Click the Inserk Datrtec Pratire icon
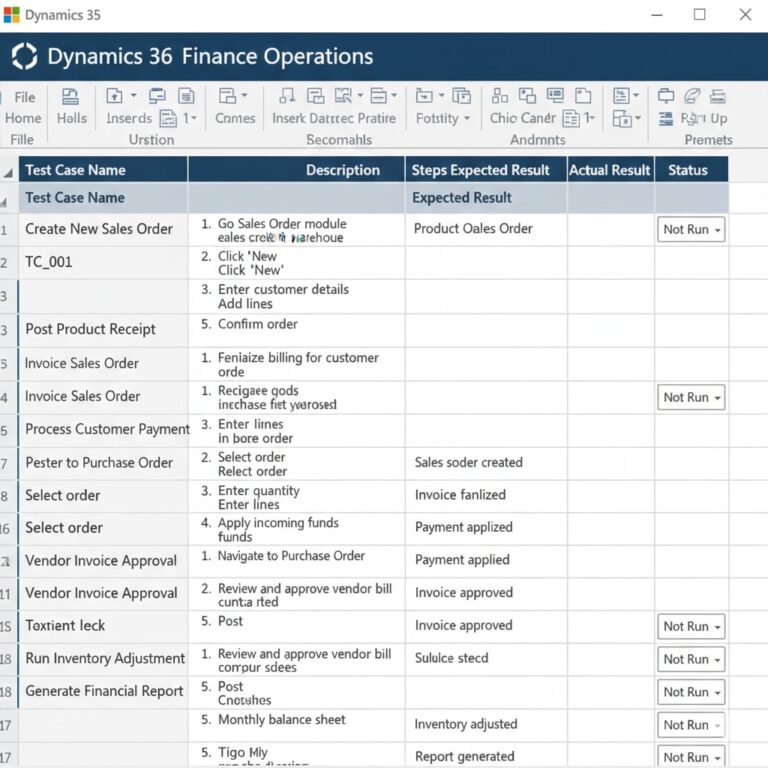This screenshot has height=768, width=768. click(x=287, y=96)
